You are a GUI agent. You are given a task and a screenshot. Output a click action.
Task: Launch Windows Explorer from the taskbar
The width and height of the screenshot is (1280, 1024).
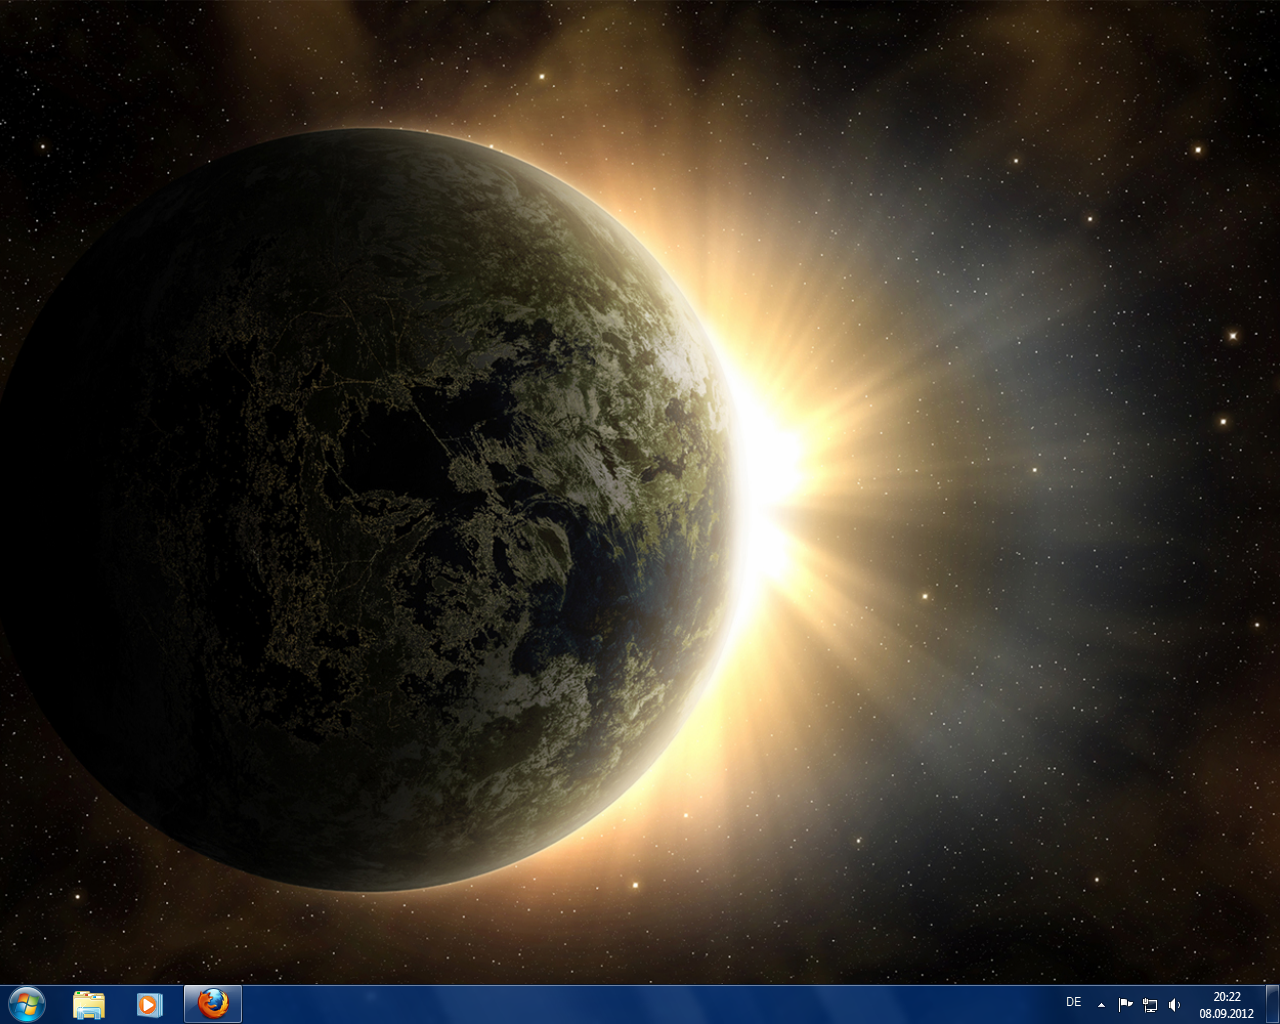(x=89, y=1004)
